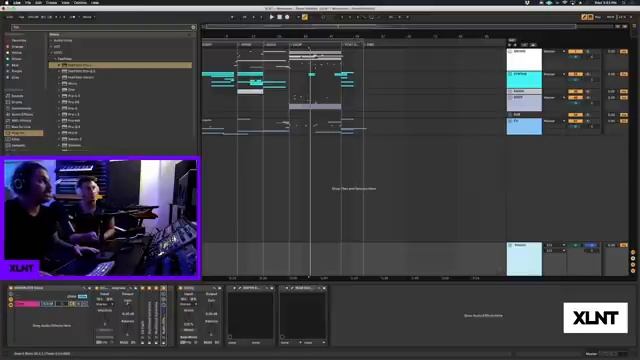Collapse the VST3 folder in the browser
Screen dimensions: 640x360
(51, 53)
